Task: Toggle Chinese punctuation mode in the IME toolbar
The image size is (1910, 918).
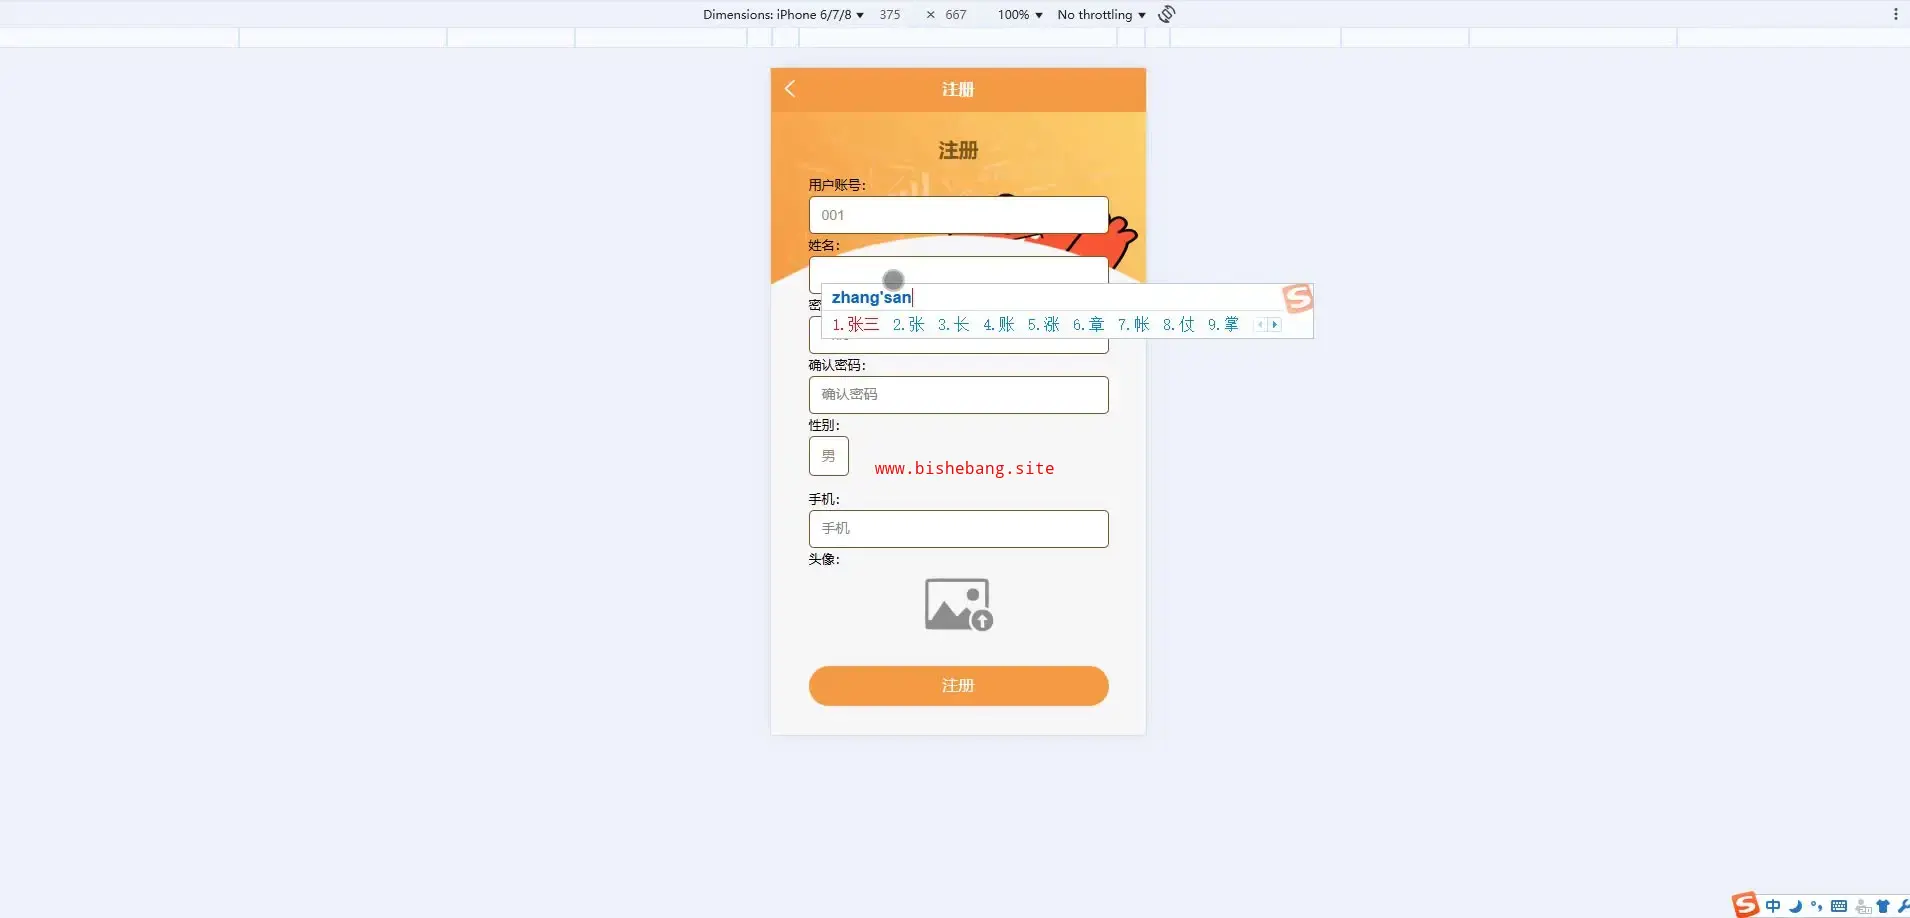Action: [x=1817, y=906]
